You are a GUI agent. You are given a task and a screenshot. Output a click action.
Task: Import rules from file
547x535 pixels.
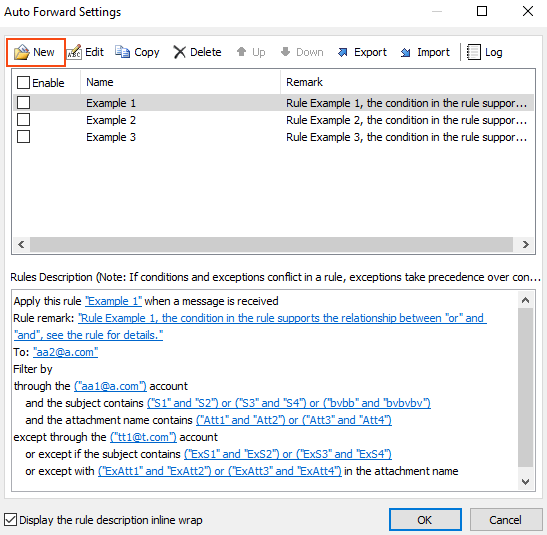(x=425, y=52)
